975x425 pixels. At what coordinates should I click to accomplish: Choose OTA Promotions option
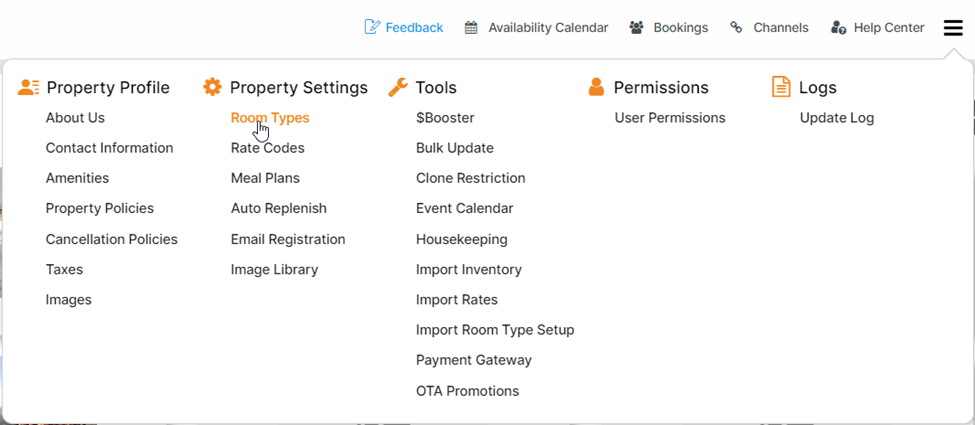(x=468, y=391)
